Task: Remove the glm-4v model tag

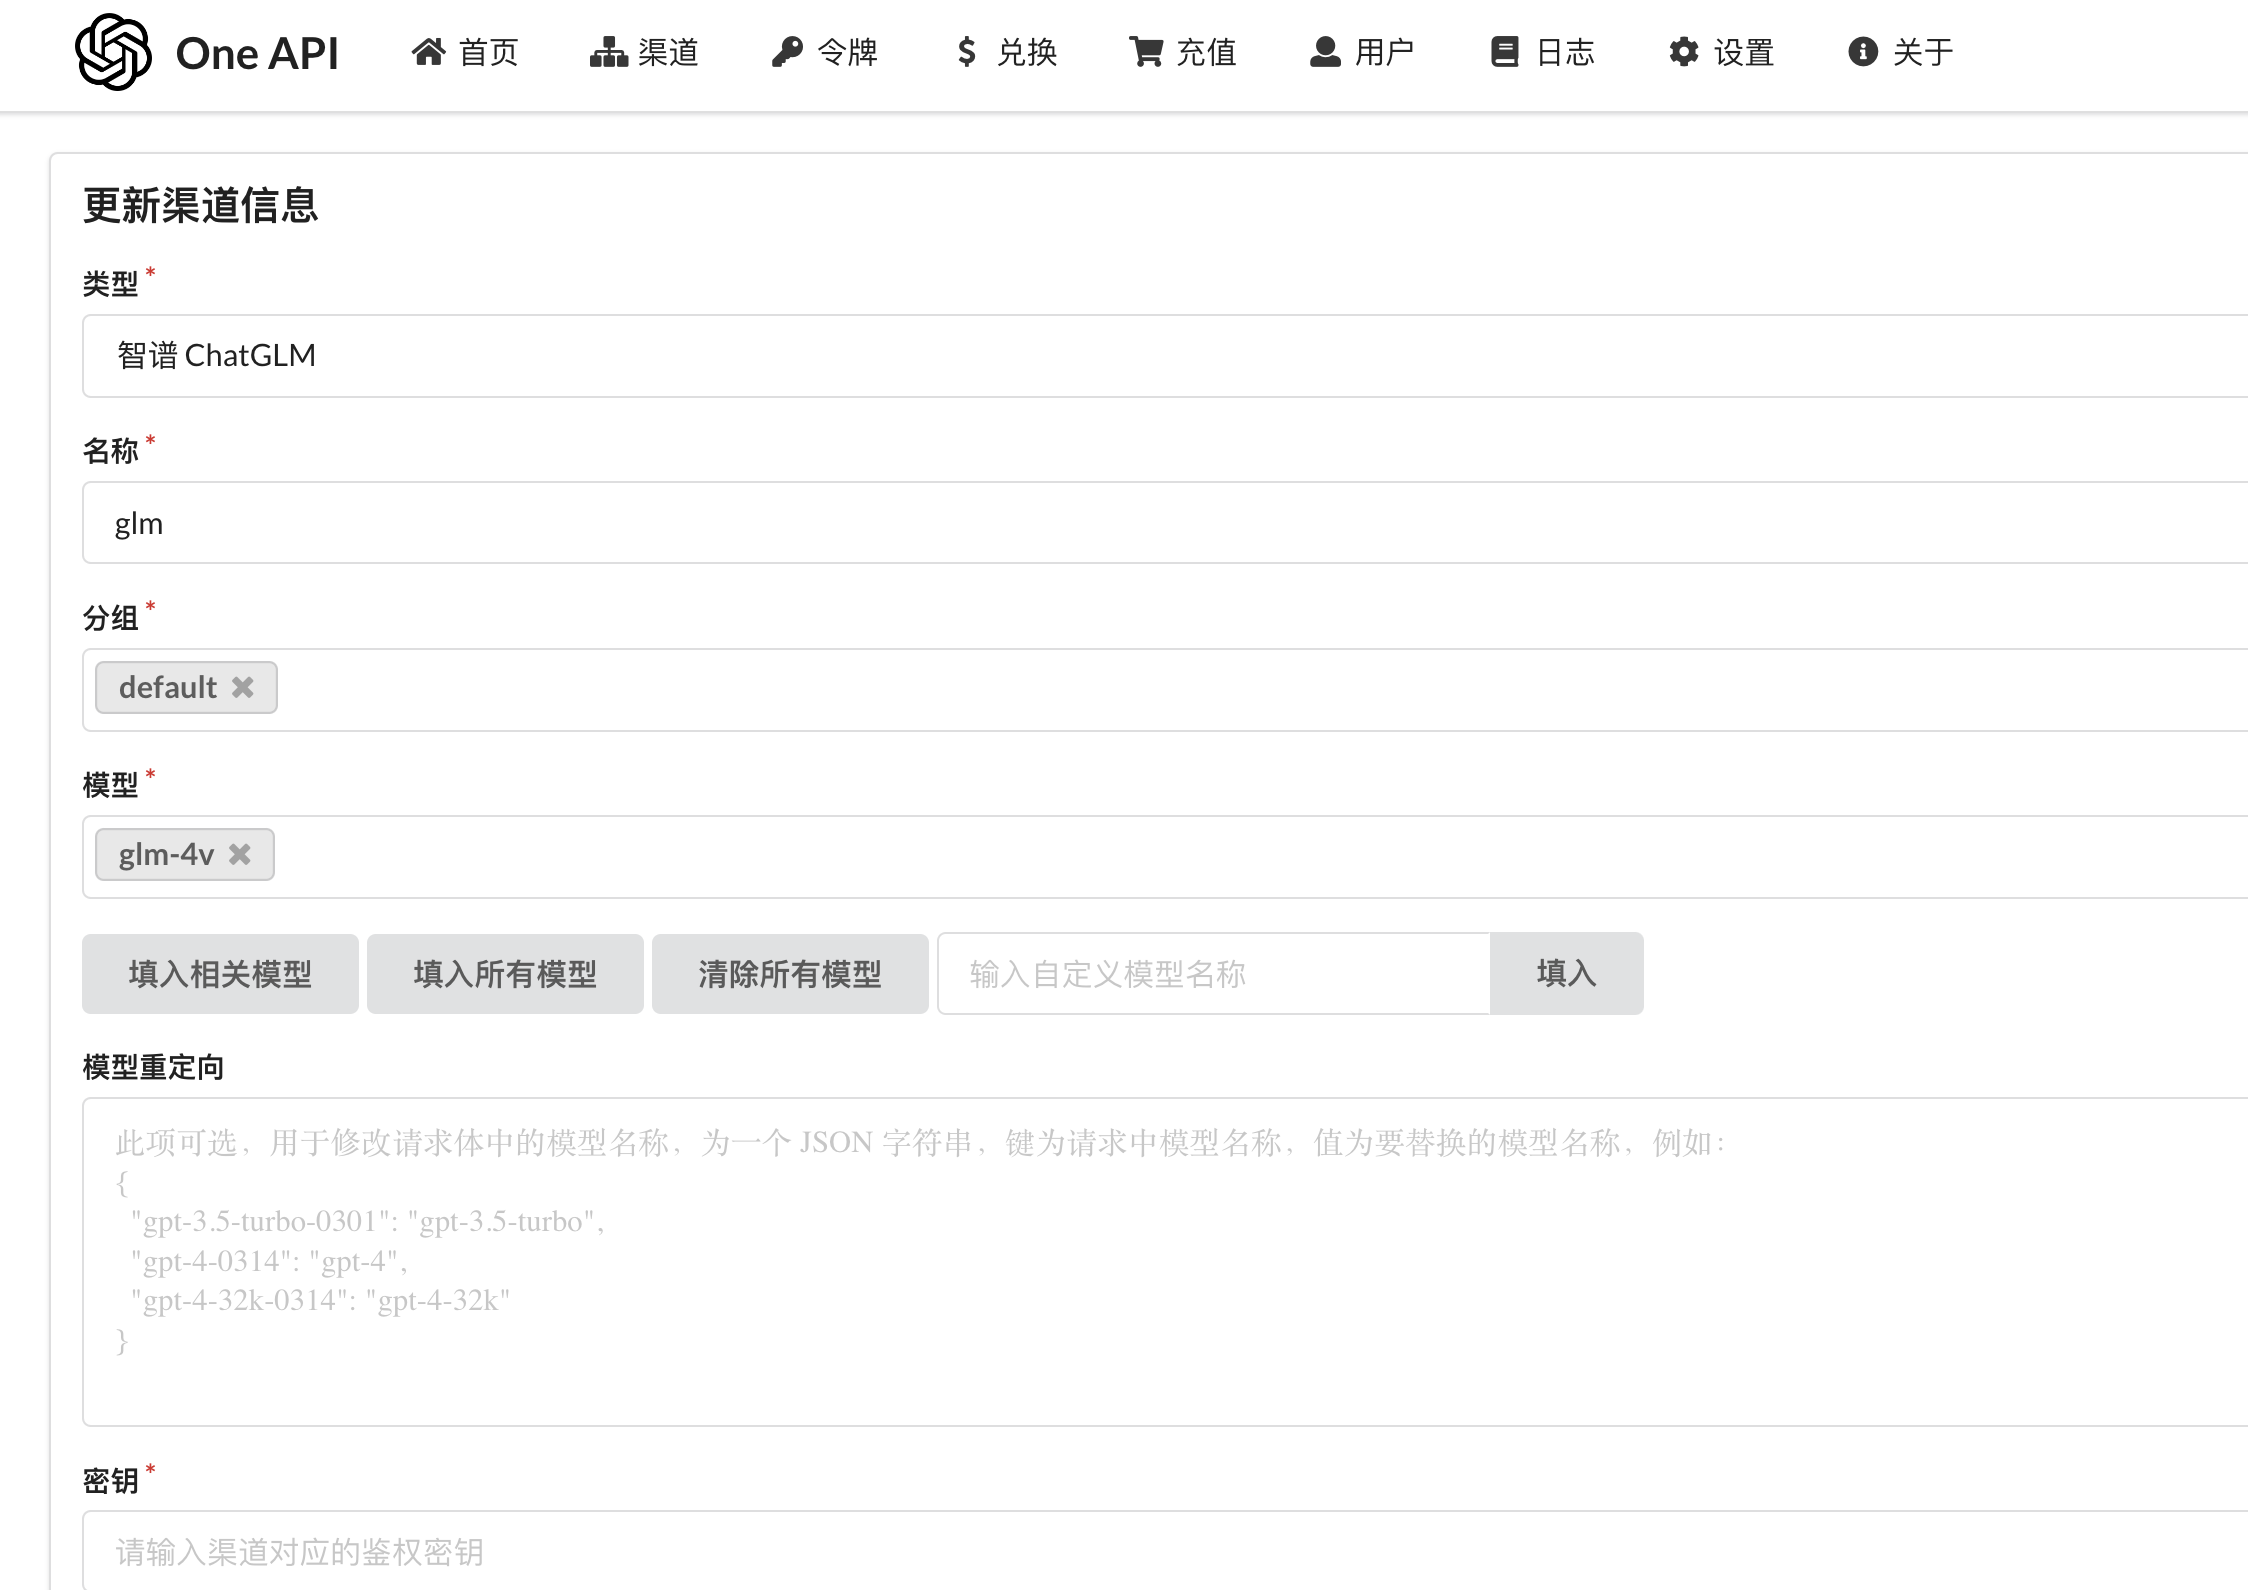Action: 240,855
